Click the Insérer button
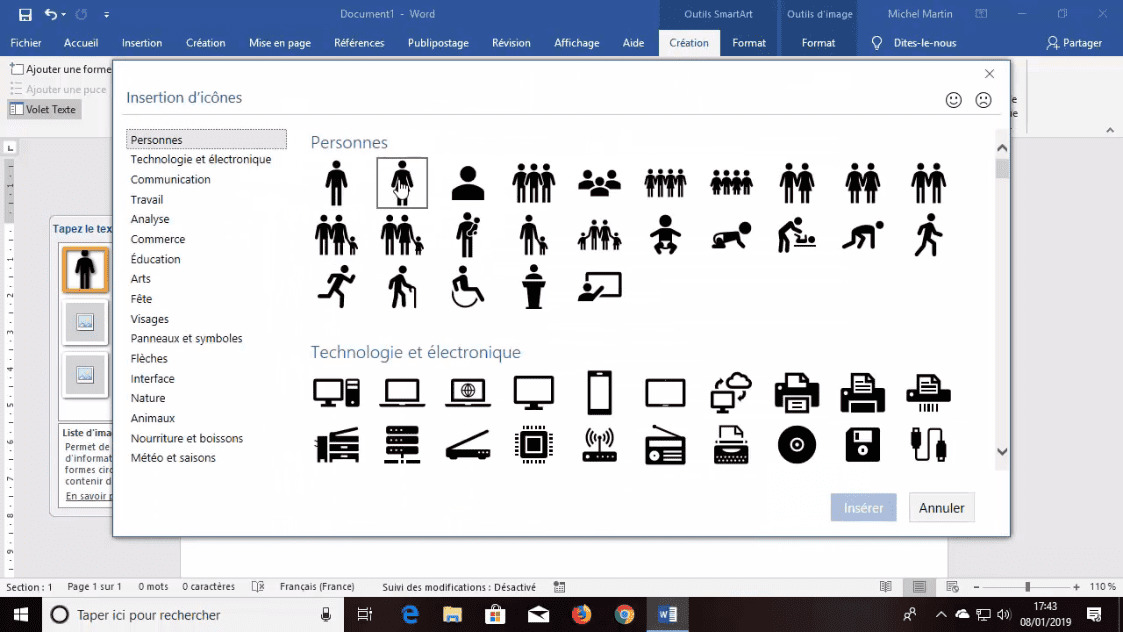Screen dimensions: 1123x632 click(863, 508)
